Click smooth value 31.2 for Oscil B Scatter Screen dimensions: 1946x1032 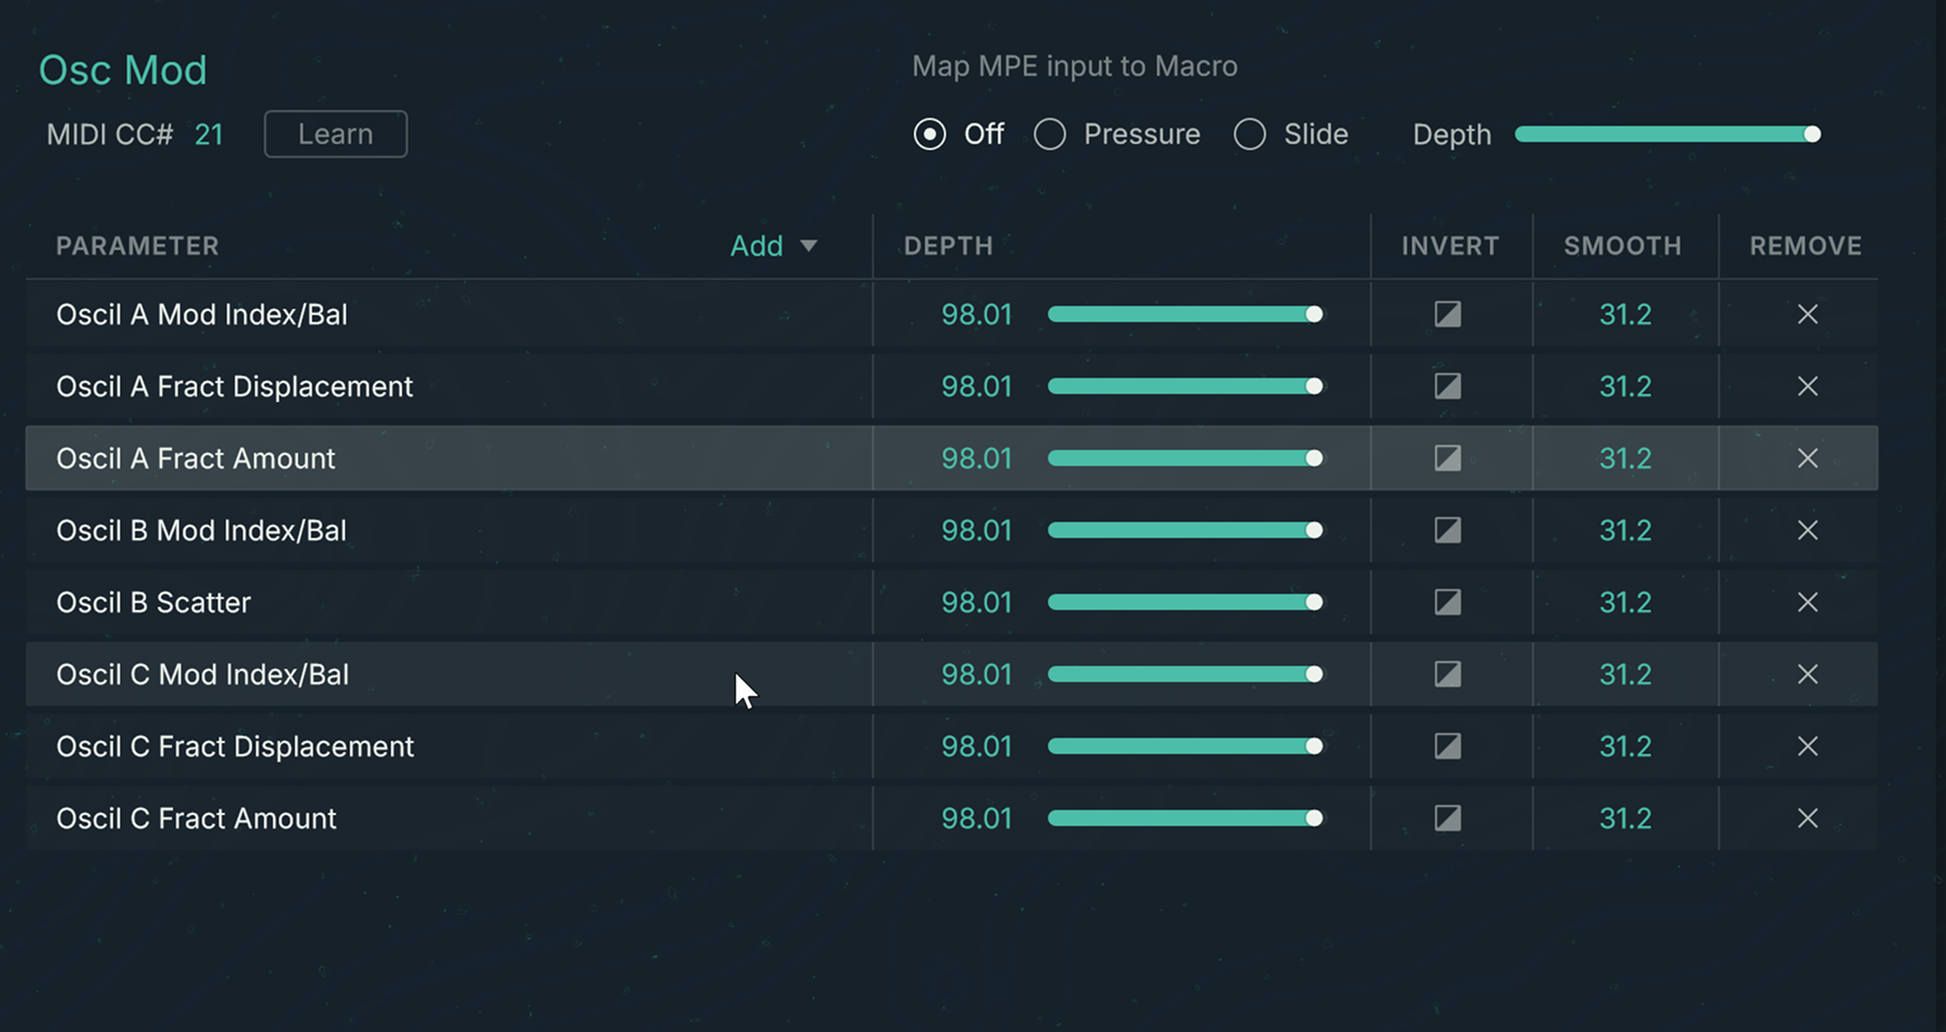pos(1625,602)
